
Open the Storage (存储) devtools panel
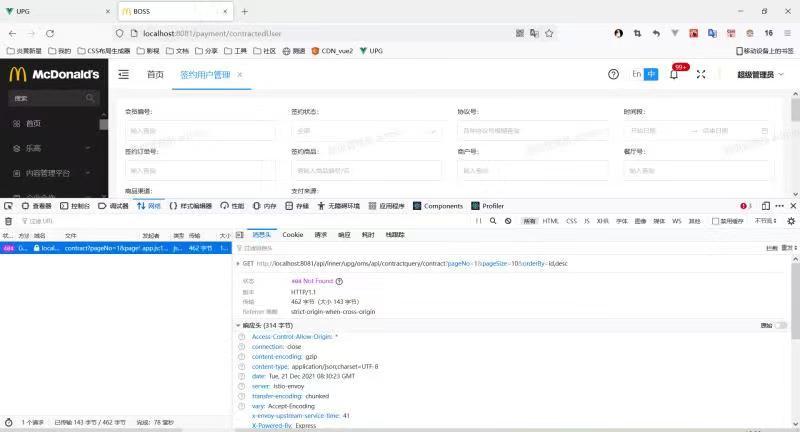point(297,206)
